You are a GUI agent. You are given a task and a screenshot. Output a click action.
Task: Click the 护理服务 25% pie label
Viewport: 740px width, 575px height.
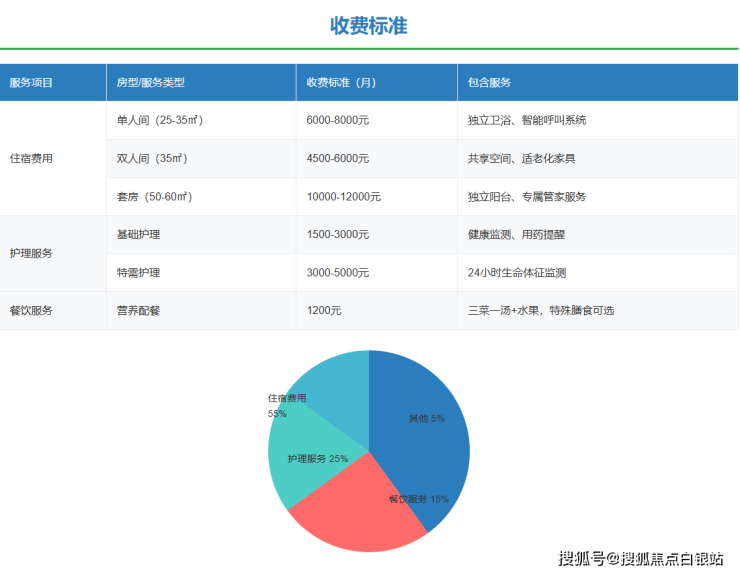(x=317, y=459)
